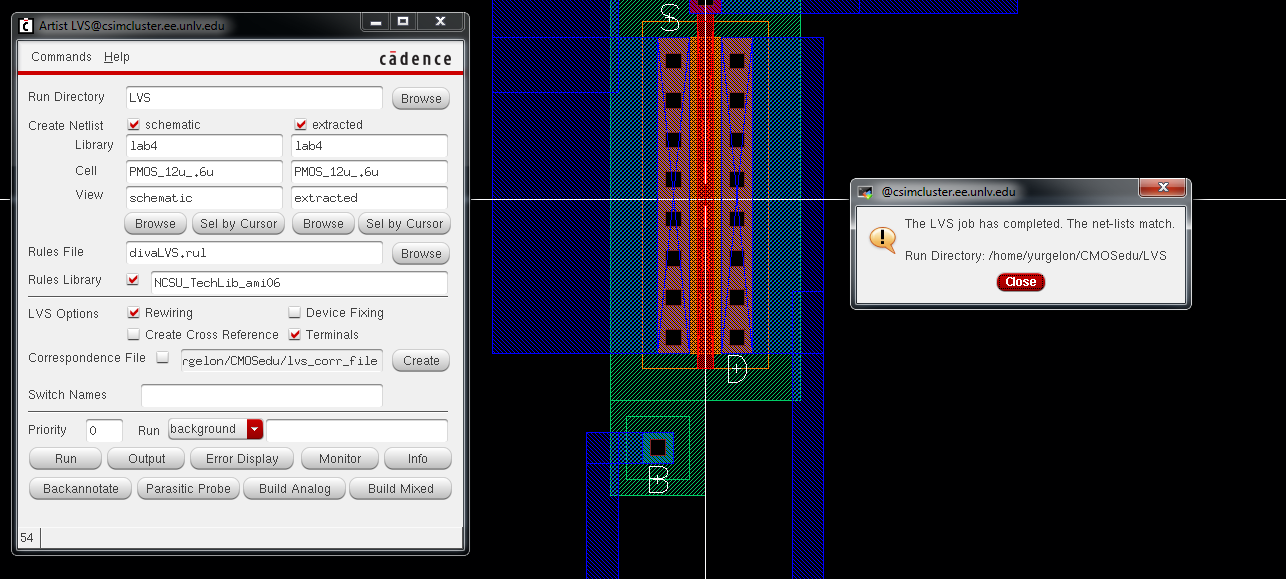This screenshot has width=1286, height=579.
Task: Click Browse under the schematic column
Action: [x=155, y=224]
